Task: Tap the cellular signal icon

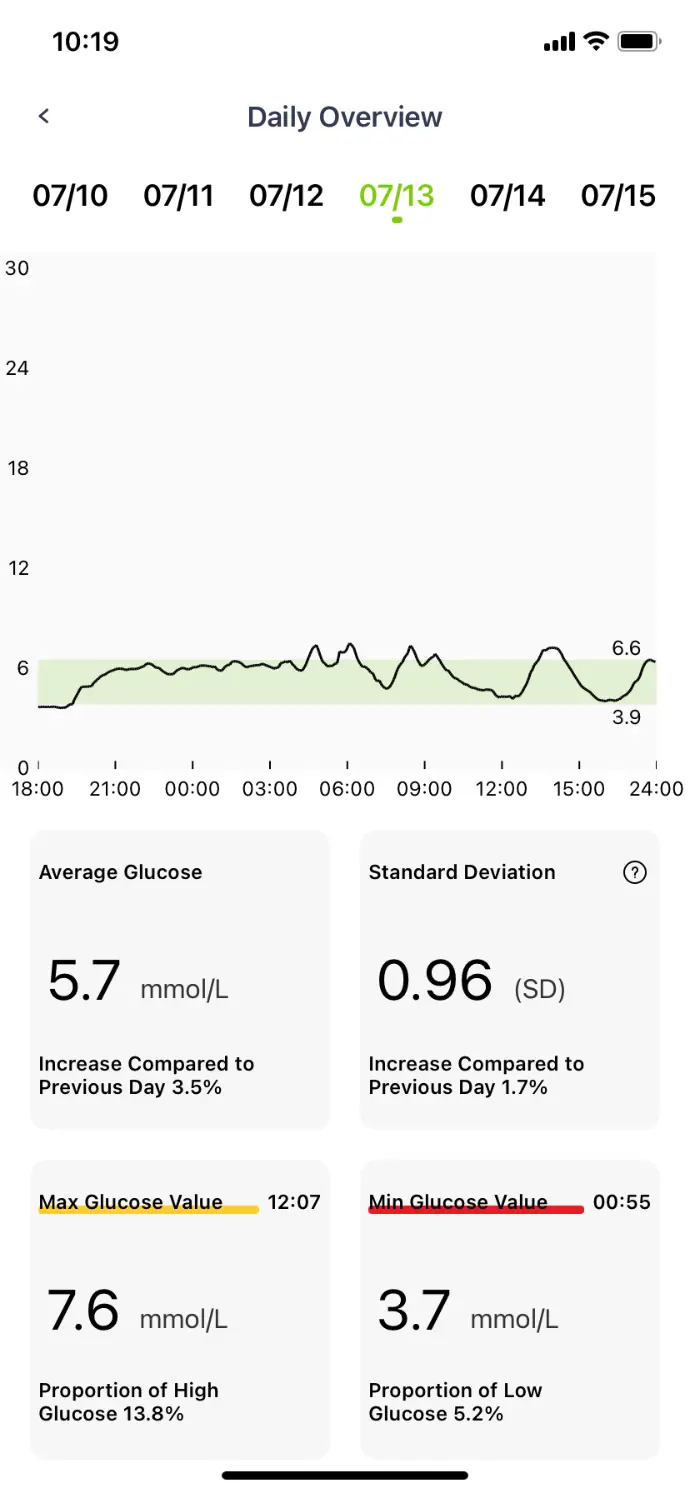Action: [x=559, y=42]
